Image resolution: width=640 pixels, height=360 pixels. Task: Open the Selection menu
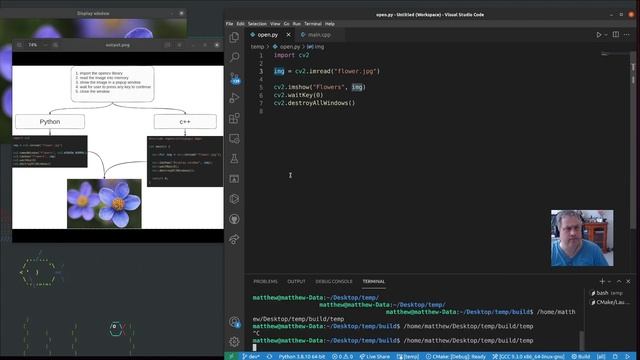257,24
